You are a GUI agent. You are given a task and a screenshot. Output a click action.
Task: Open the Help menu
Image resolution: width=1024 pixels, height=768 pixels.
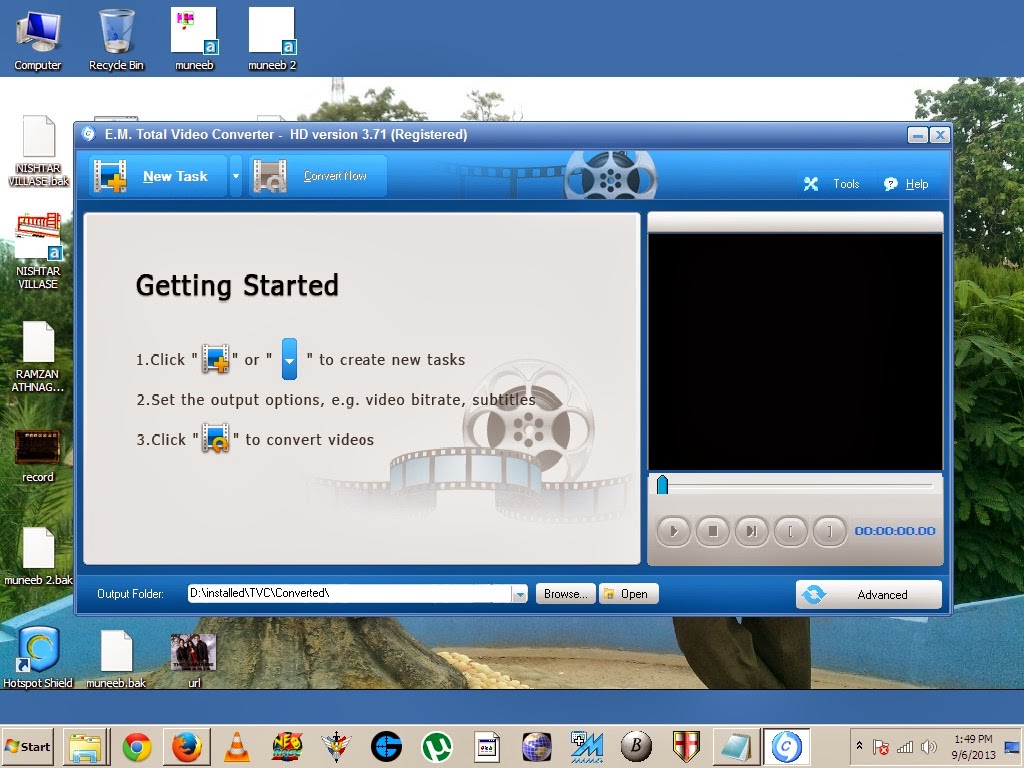[906, 184]
